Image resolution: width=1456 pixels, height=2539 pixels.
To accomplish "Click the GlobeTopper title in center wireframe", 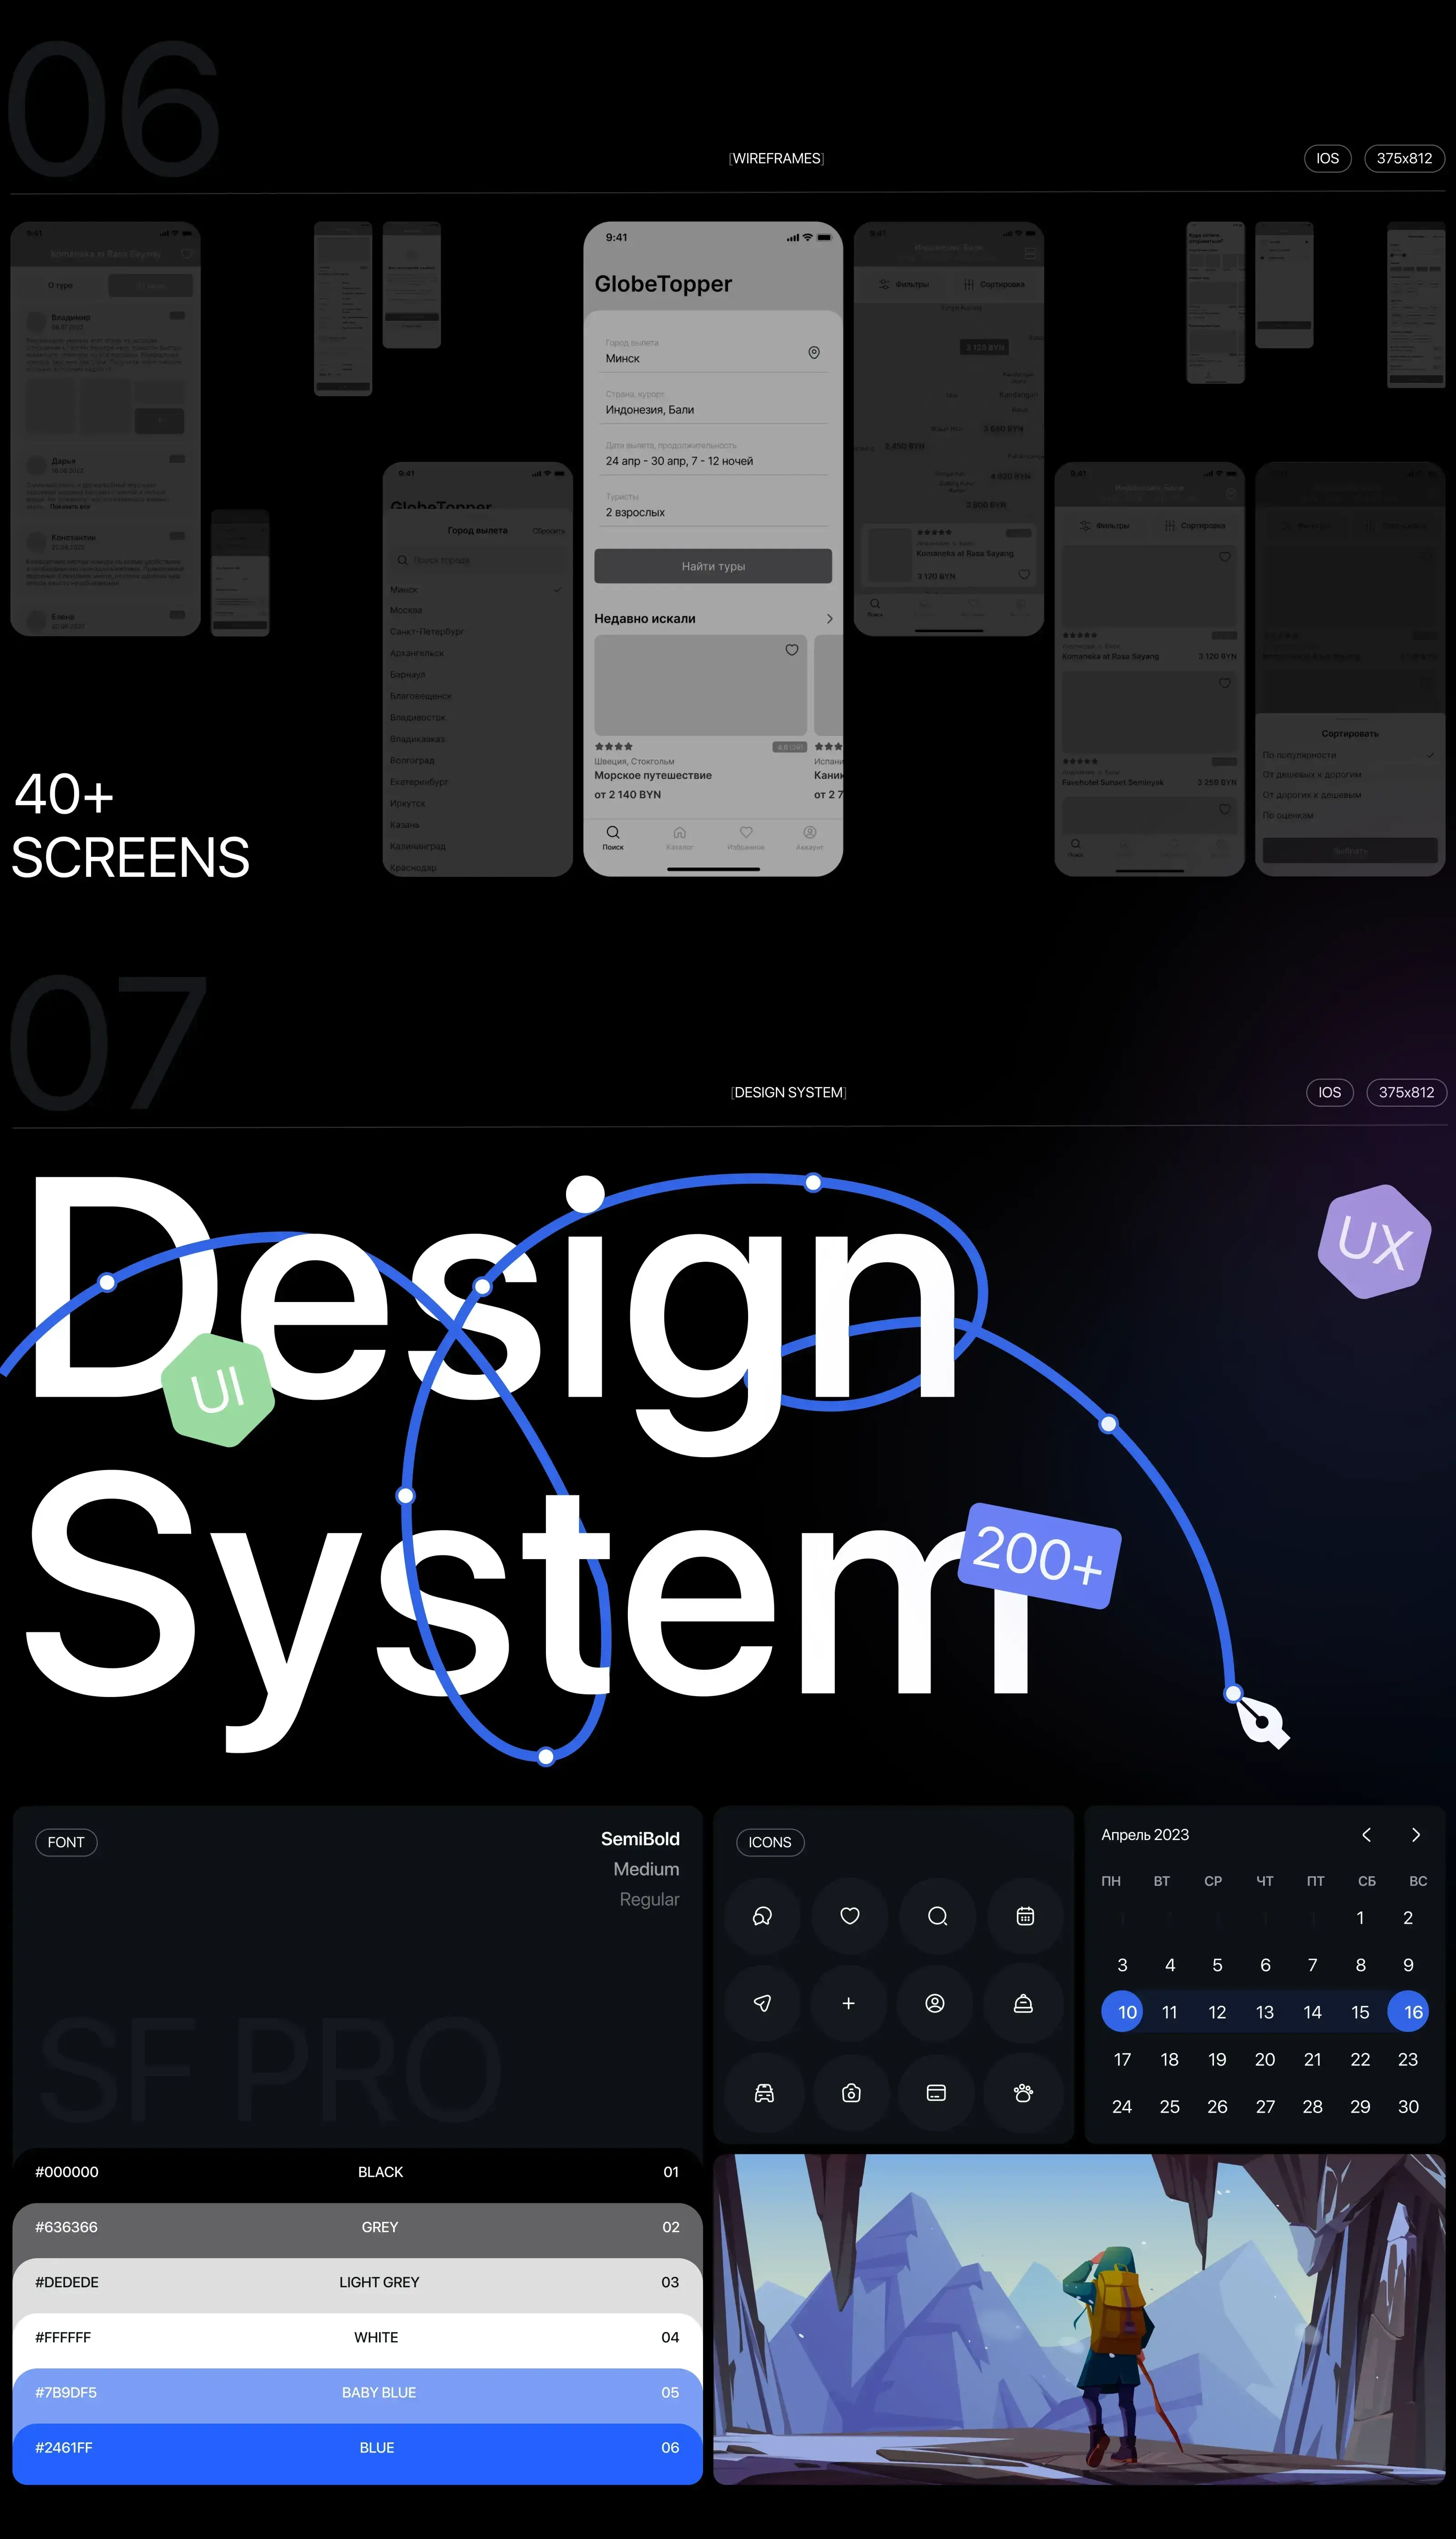I will pyautogui.click(x=663, y=284).
